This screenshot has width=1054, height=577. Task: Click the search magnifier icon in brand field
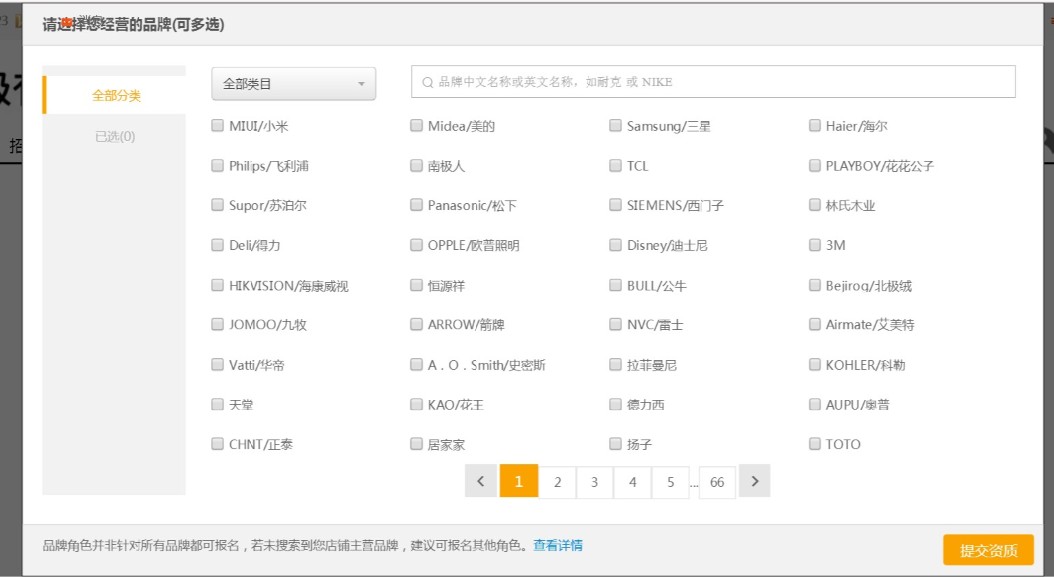coord(428,83)
